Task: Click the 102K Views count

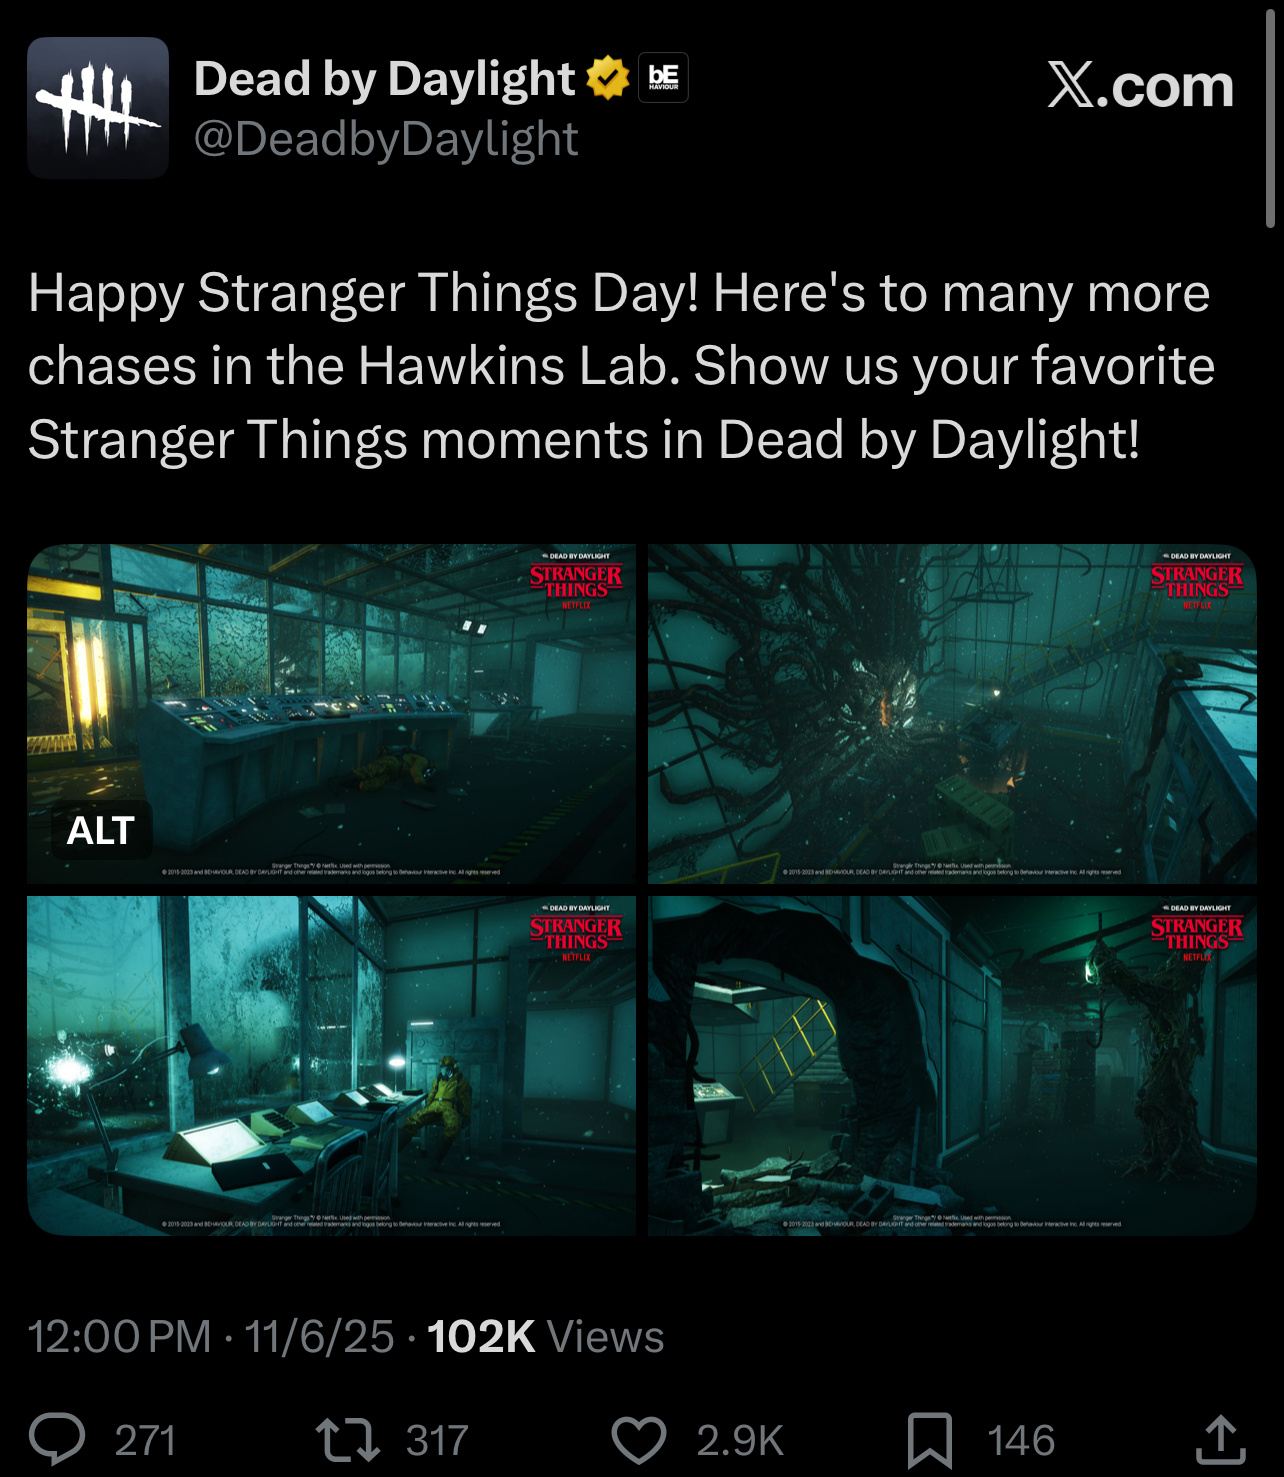Action: (x=546, y=1337)
